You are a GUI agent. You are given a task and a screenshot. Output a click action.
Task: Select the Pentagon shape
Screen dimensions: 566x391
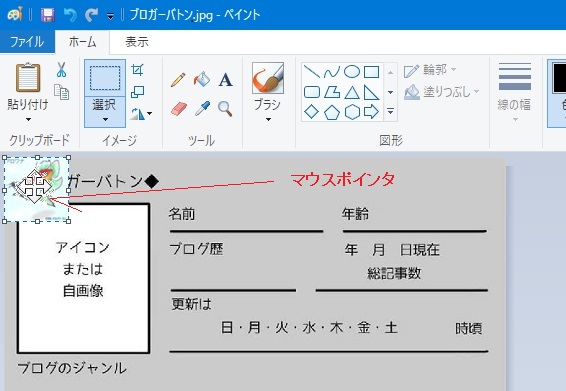pyautogui.click(x=332, y=112)
